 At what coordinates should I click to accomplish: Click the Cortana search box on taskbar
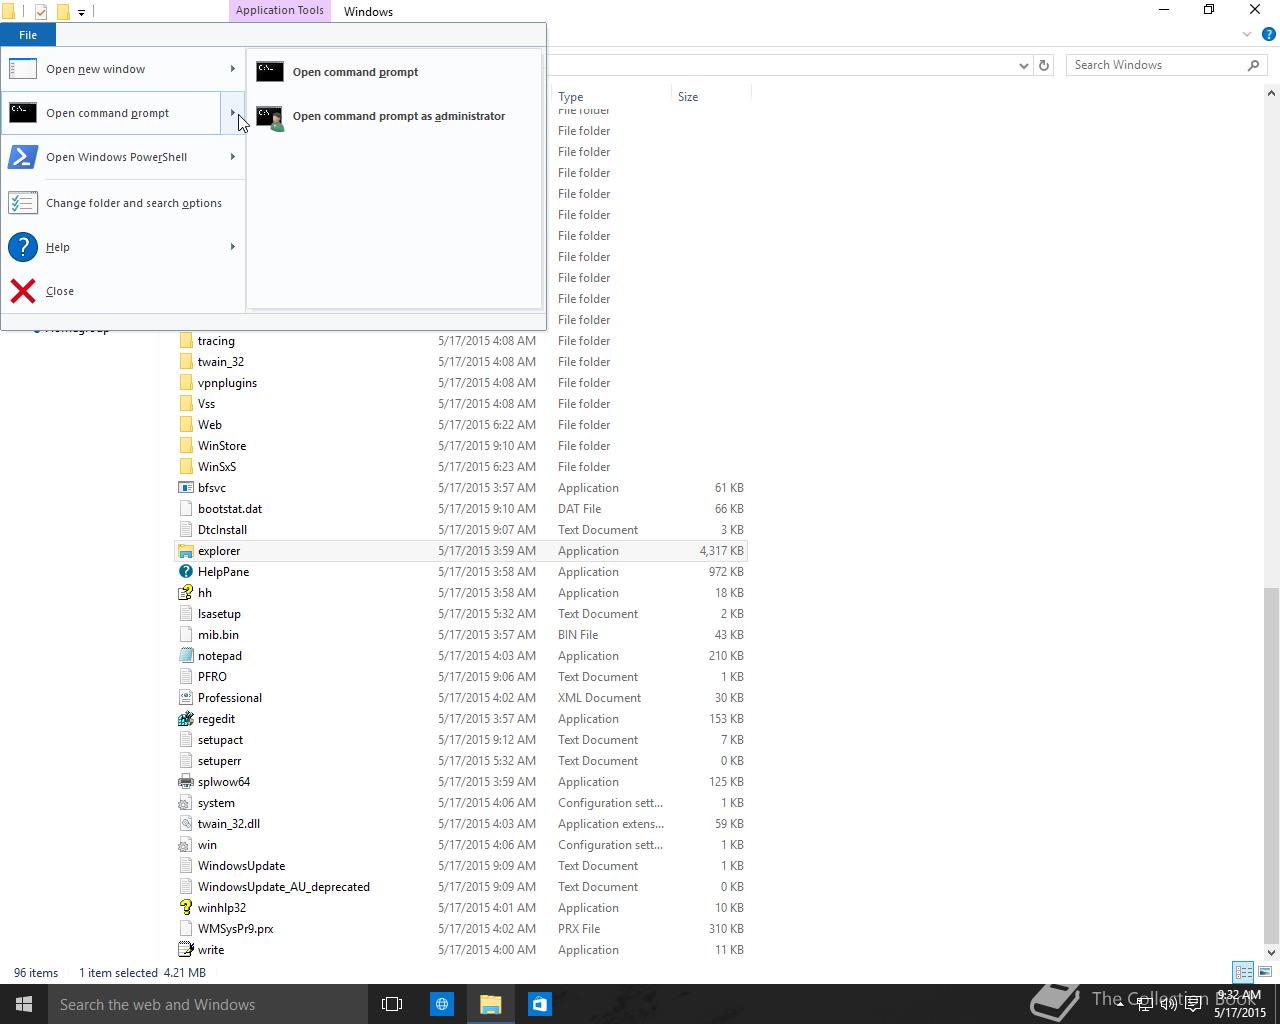(x=208, y=1004)
